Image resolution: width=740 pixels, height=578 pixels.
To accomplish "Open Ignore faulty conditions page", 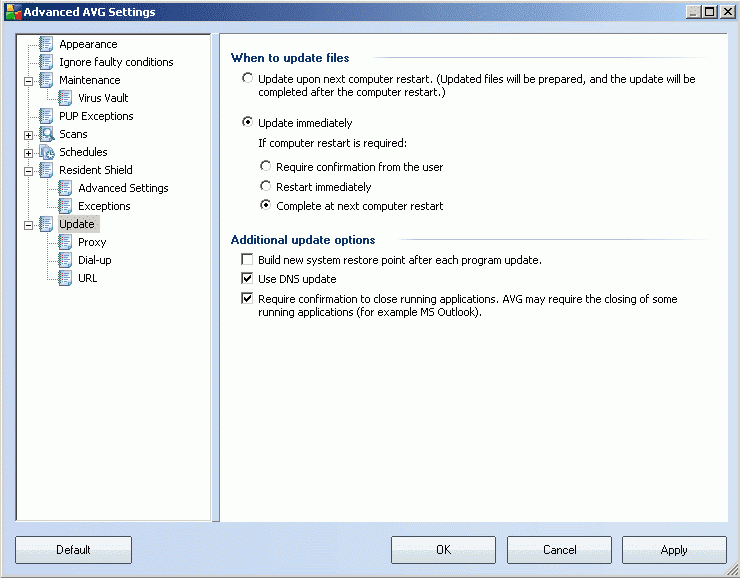I will tap(116, 62).
